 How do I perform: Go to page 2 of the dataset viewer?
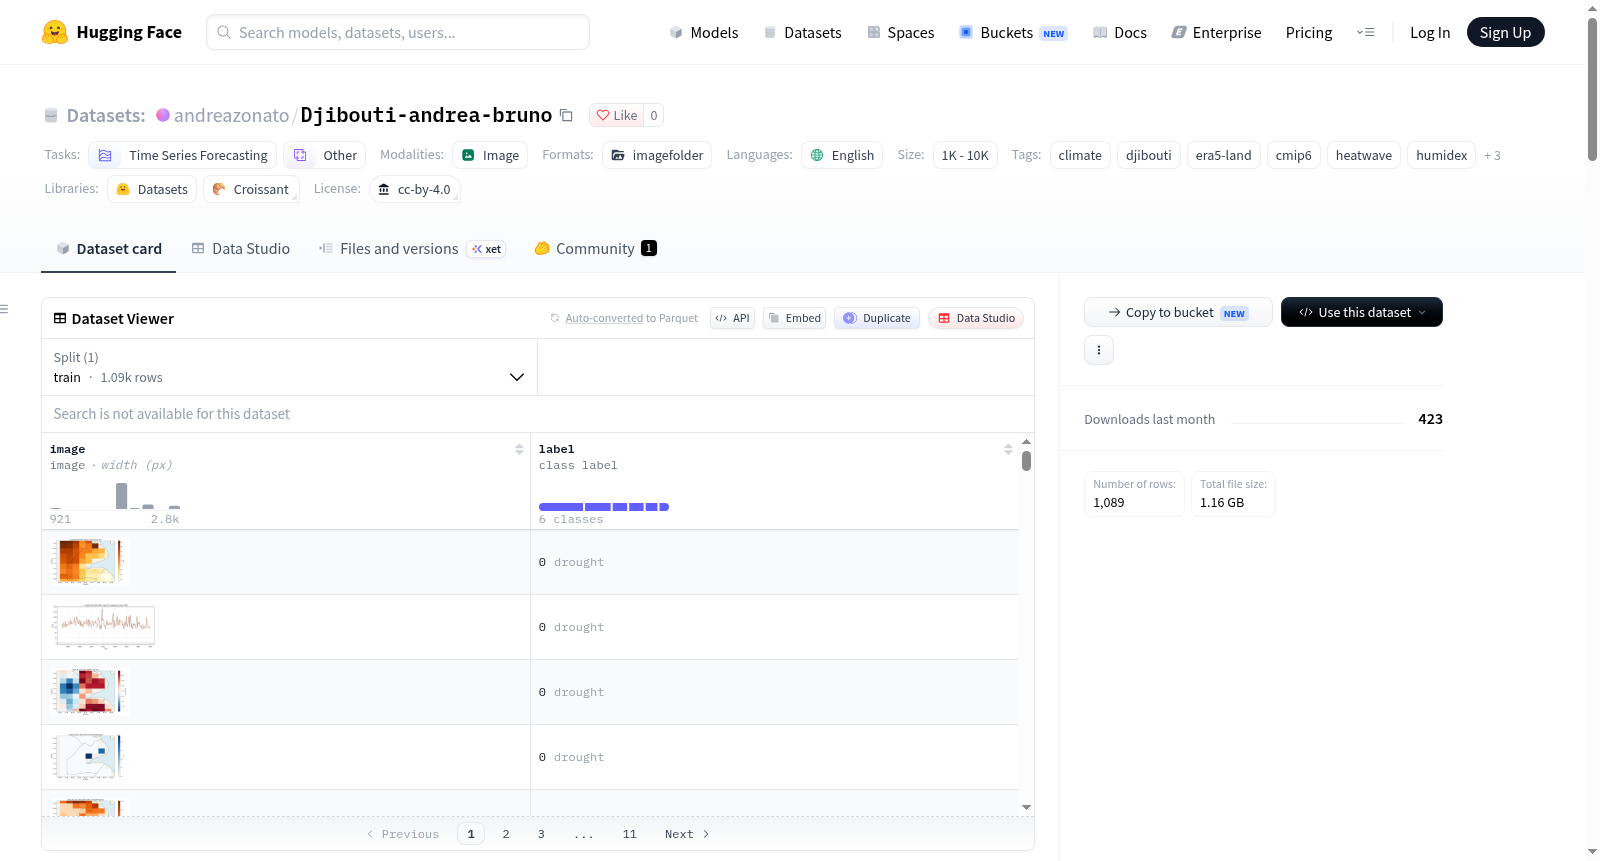506,834
